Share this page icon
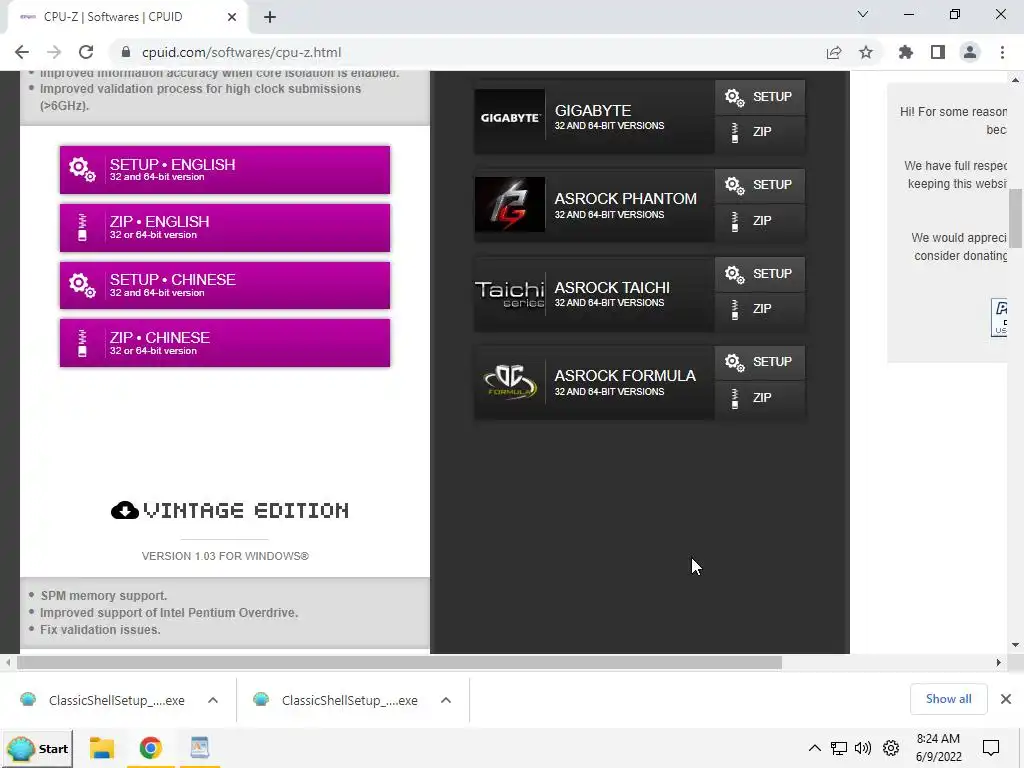 pyautogui.click(x=834, y=52)
